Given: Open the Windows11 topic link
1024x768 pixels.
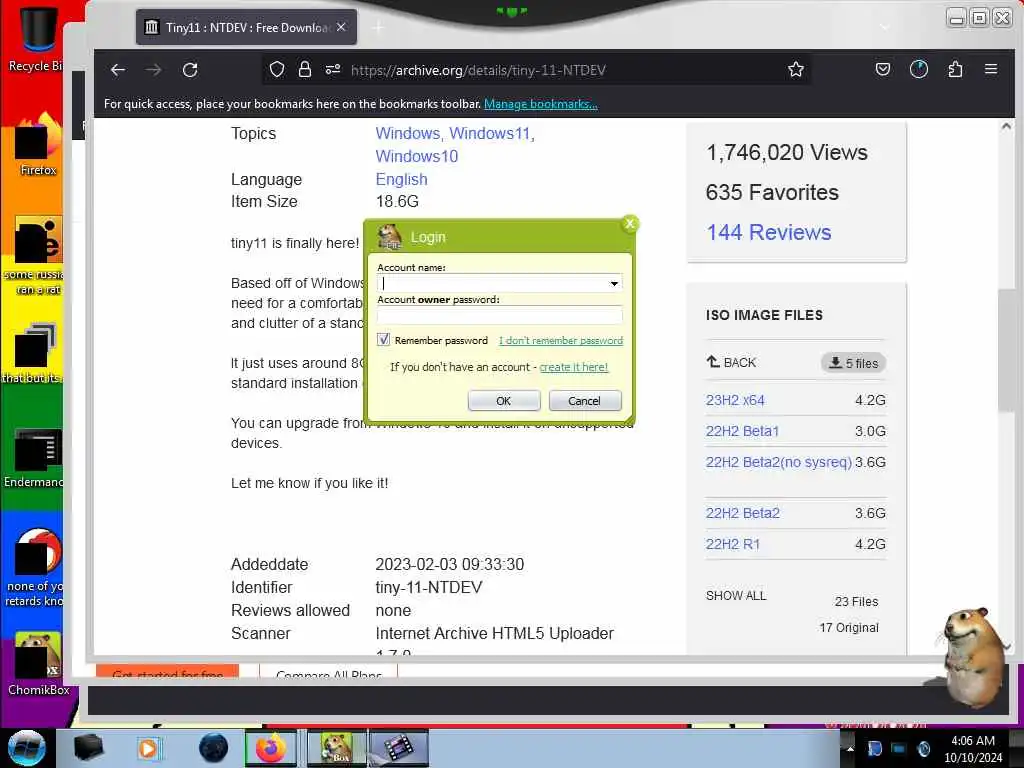Looking at the screenshot, I should 489,133.
